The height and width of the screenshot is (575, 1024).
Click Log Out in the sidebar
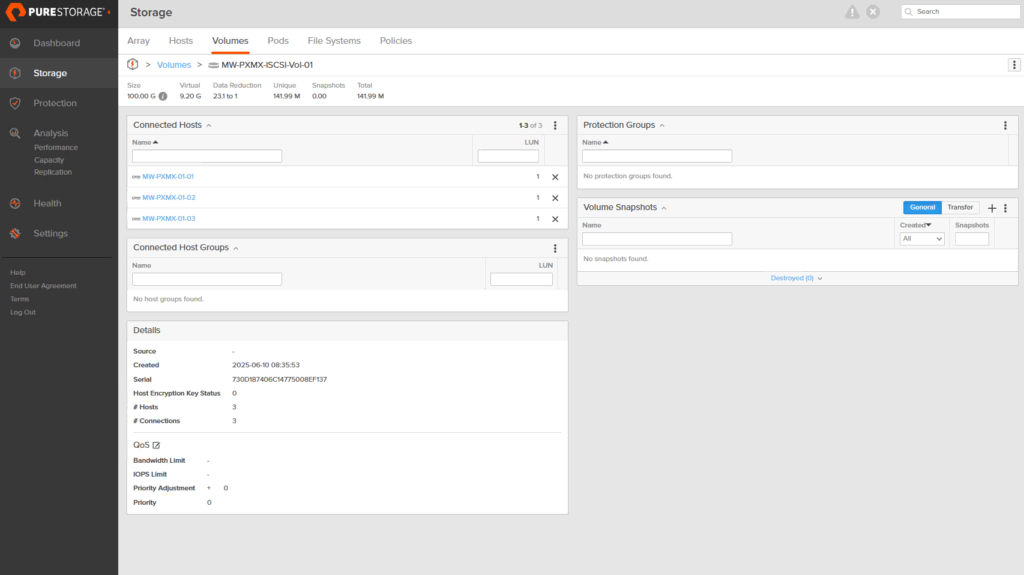point(23,312)
